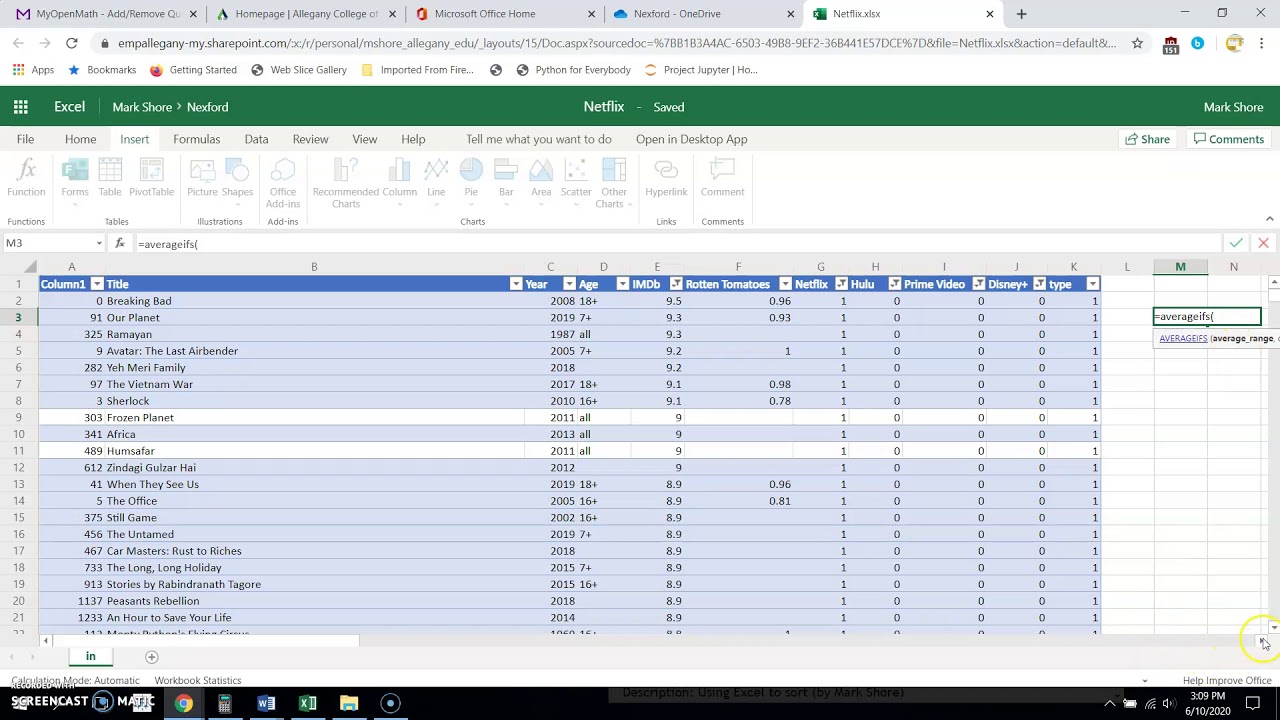Insert a Line chart

click(436, 180)
